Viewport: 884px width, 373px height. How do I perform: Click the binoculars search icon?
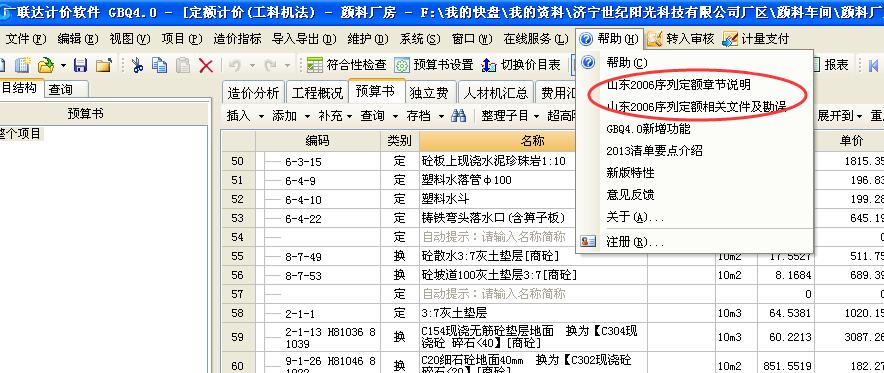tap(458, 116)
